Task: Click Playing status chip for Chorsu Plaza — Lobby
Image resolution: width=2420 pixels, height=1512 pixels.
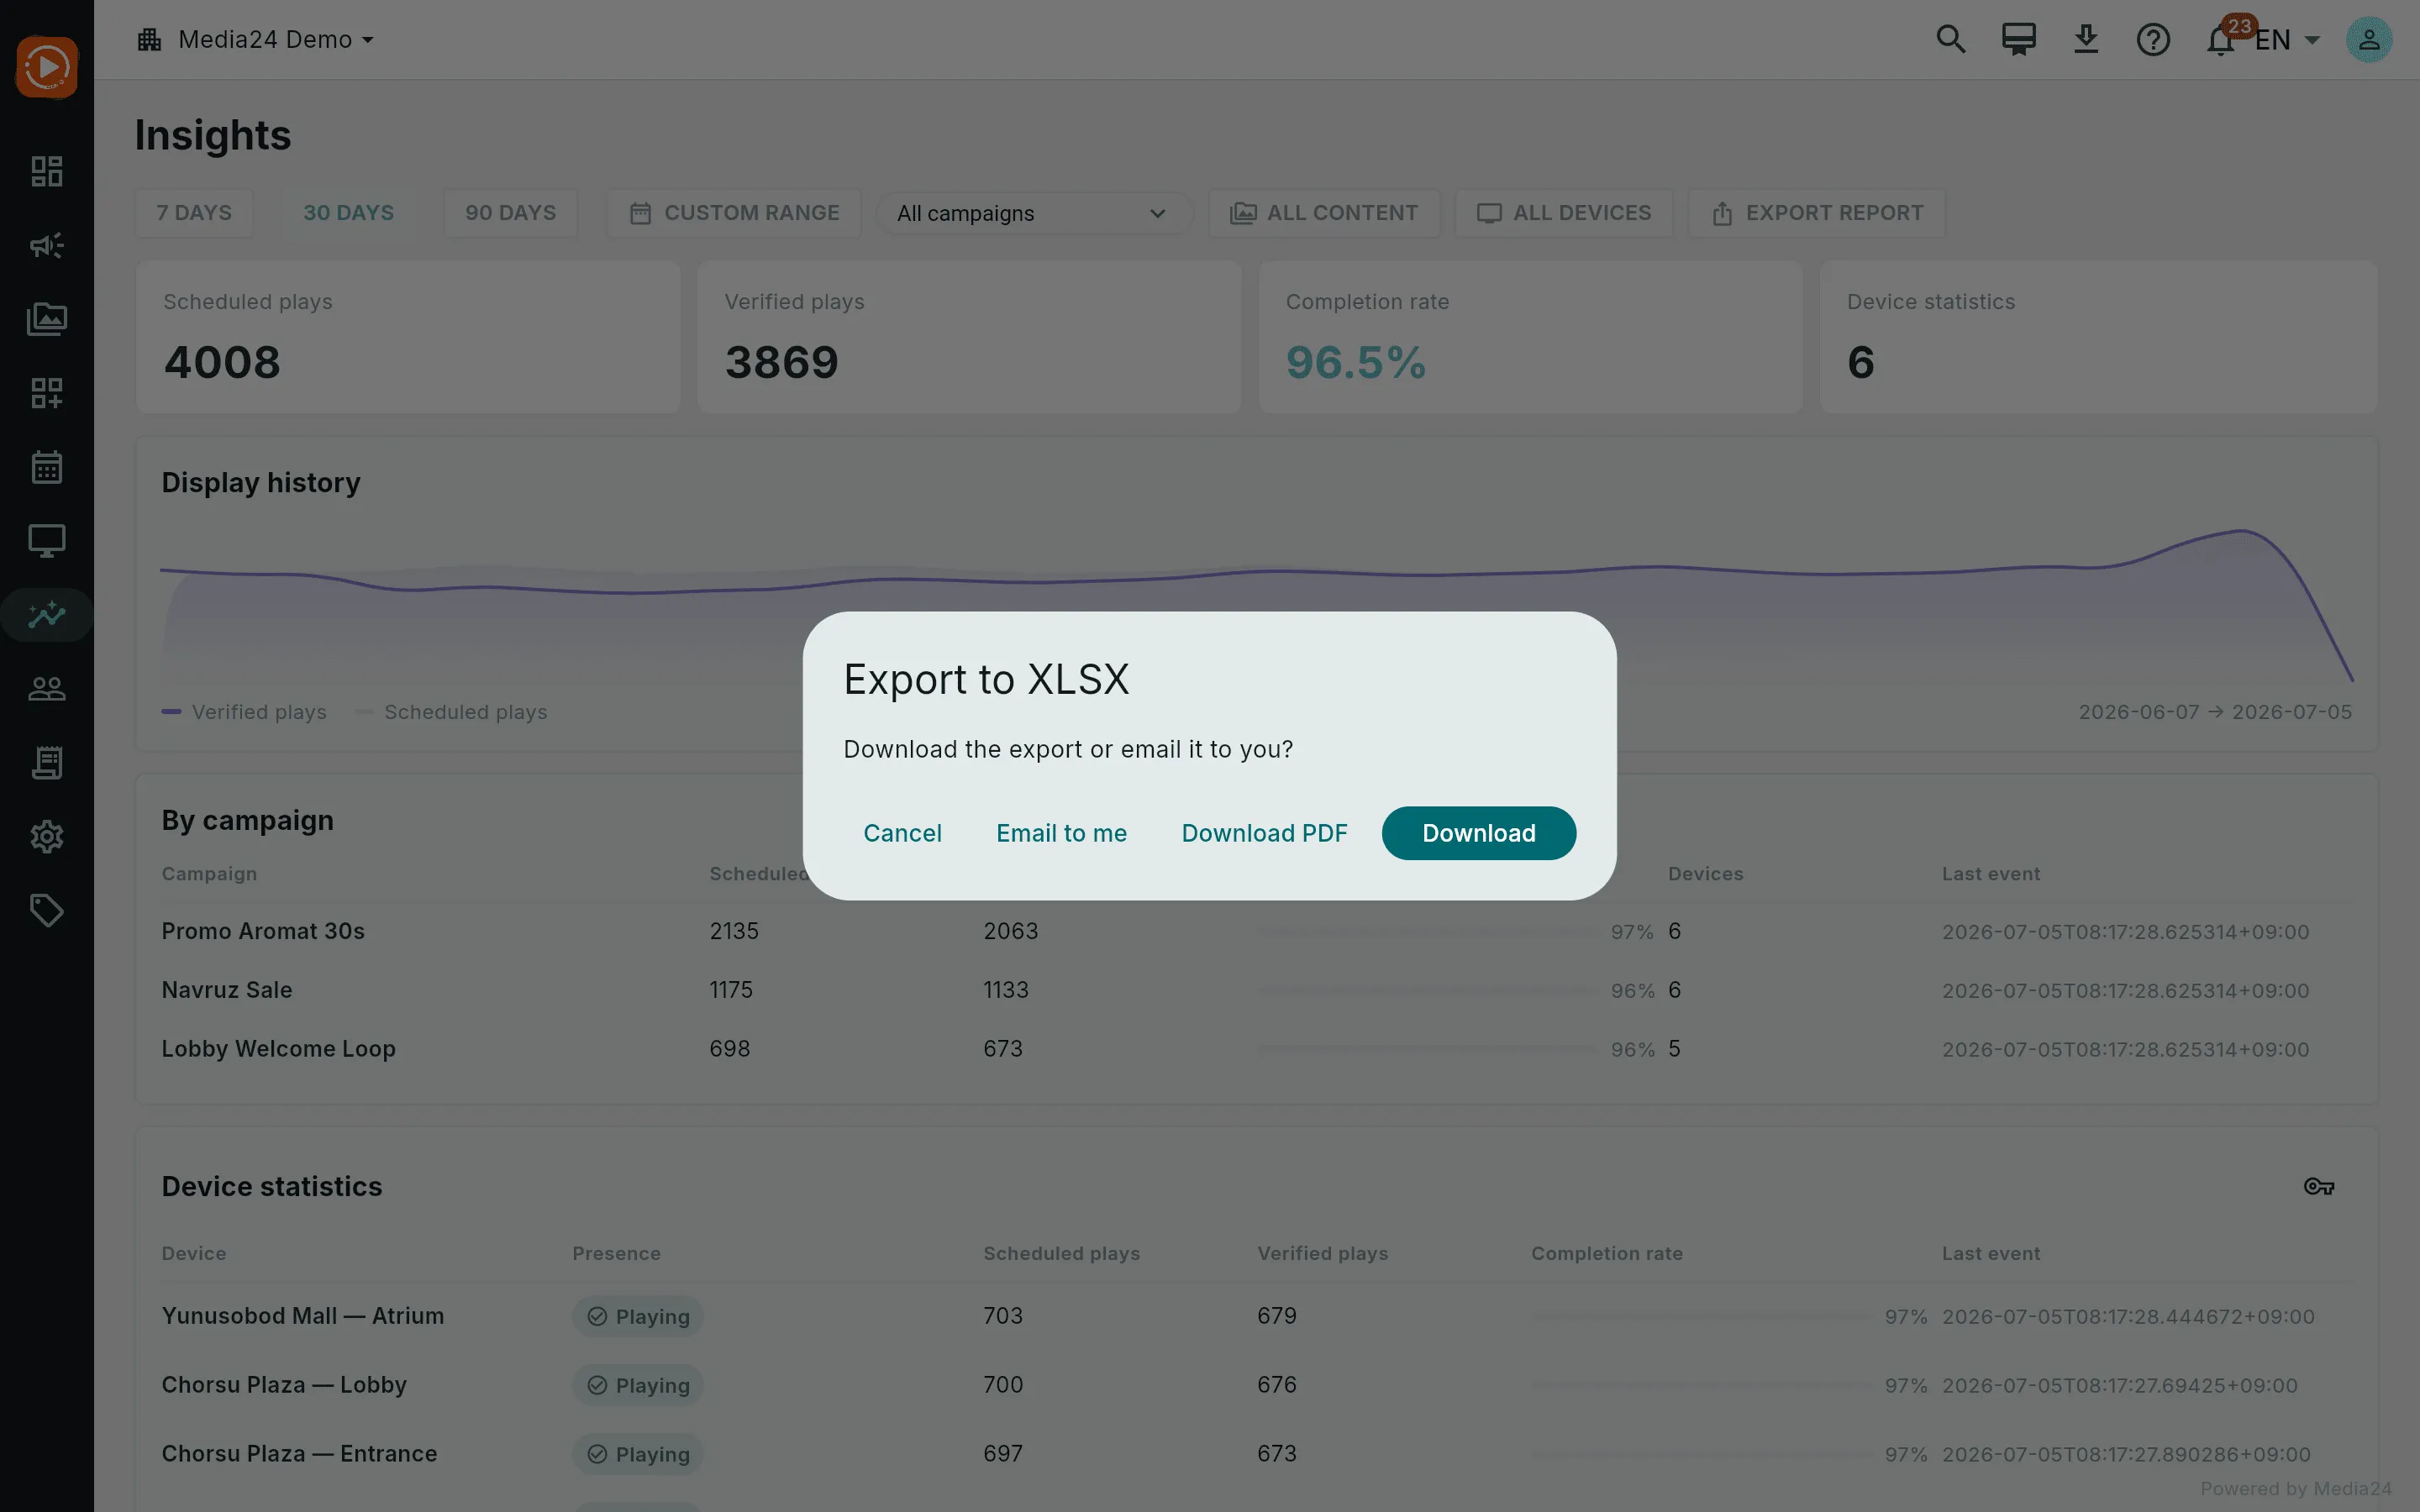Action: click(638, 1386)
